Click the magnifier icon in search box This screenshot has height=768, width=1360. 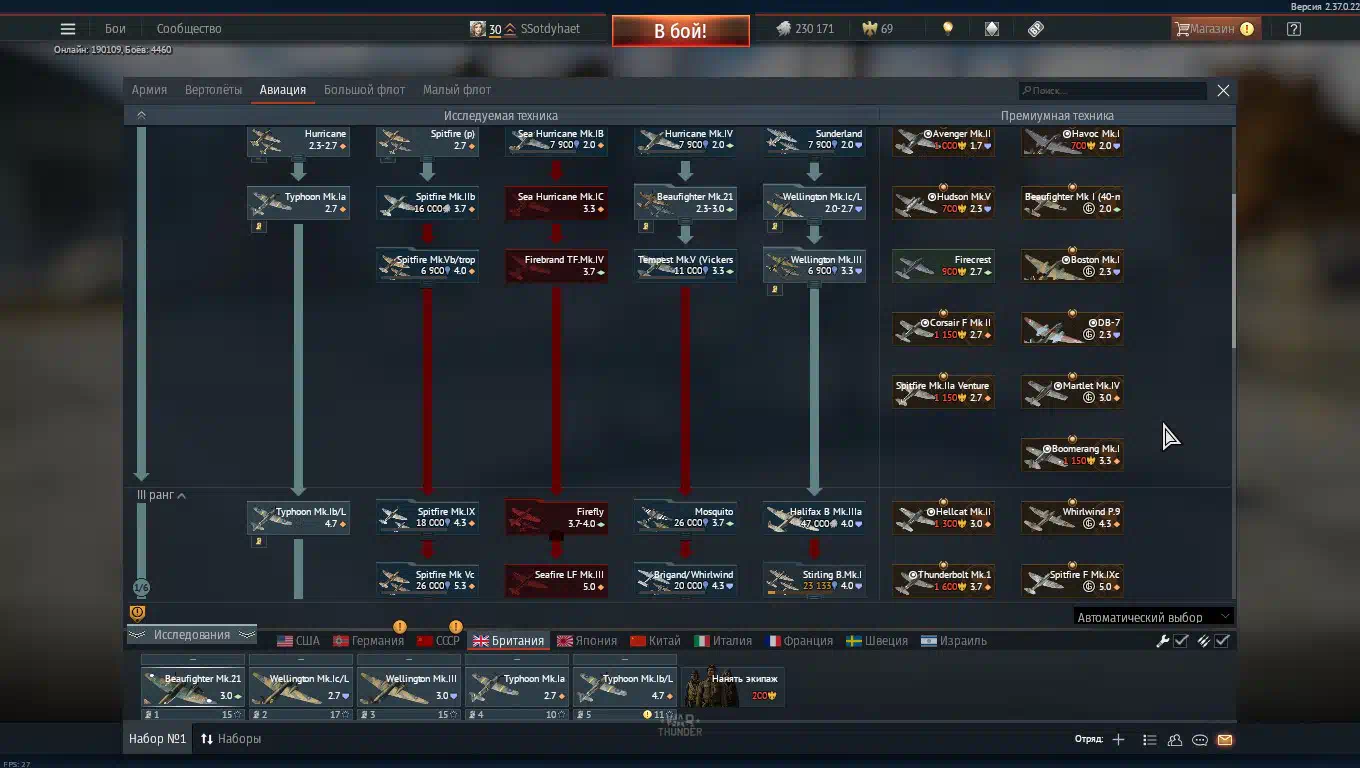tap(1026, 91)
